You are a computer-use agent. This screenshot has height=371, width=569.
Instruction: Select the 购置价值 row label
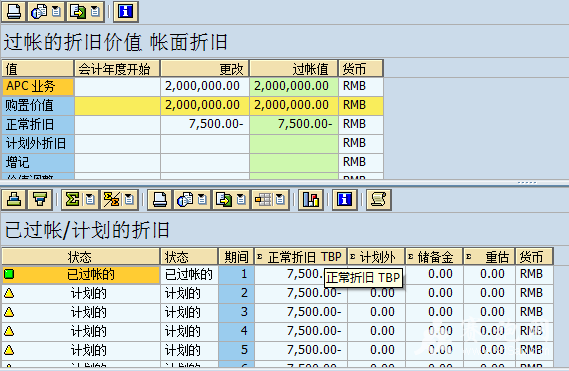coord(38,106)
